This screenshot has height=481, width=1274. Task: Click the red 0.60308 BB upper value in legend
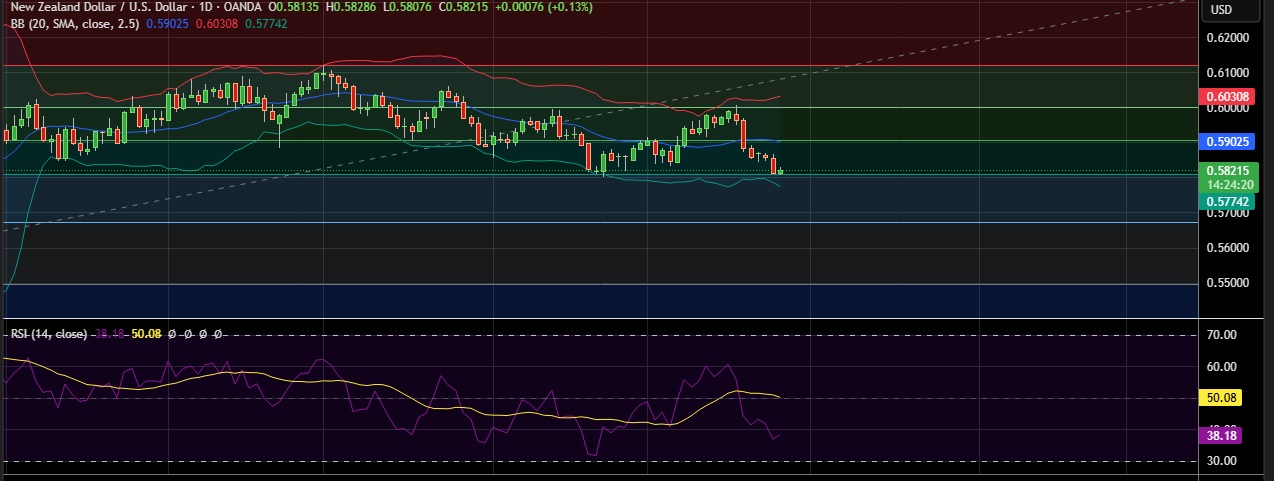(x=217, y=22)
